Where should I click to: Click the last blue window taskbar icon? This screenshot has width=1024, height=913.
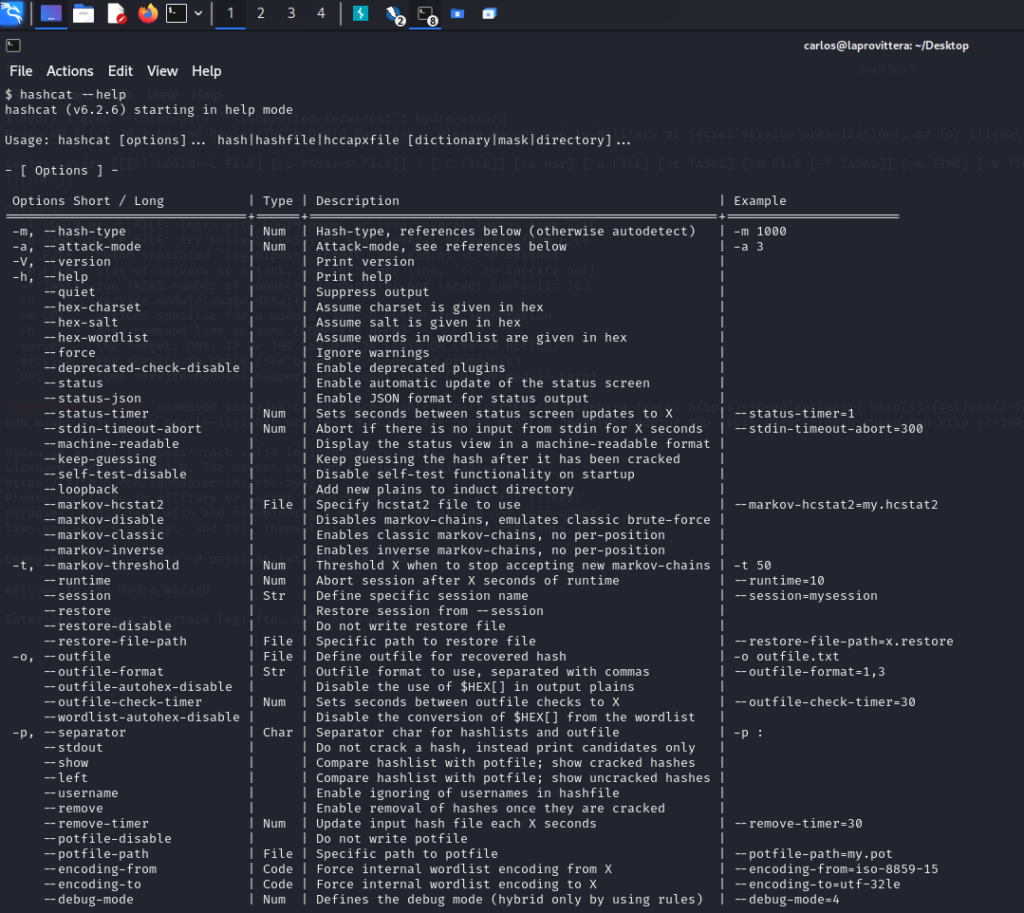click(x=489, y=14)
